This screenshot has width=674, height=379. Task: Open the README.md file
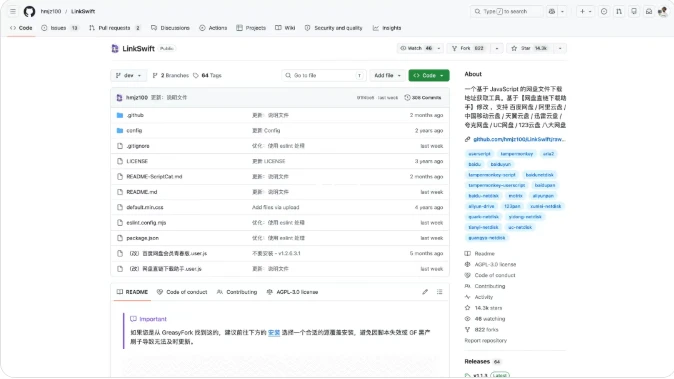pyautogui.click(x=142, y=192)
